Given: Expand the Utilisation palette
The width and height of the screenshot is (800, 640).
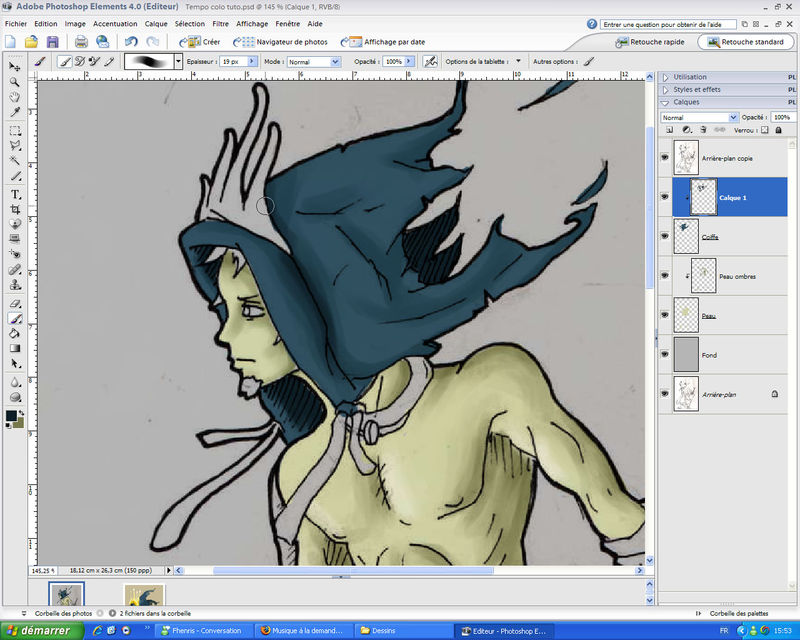Looking at the screenshot, I should pyautogui.click(x=665, y=78).
